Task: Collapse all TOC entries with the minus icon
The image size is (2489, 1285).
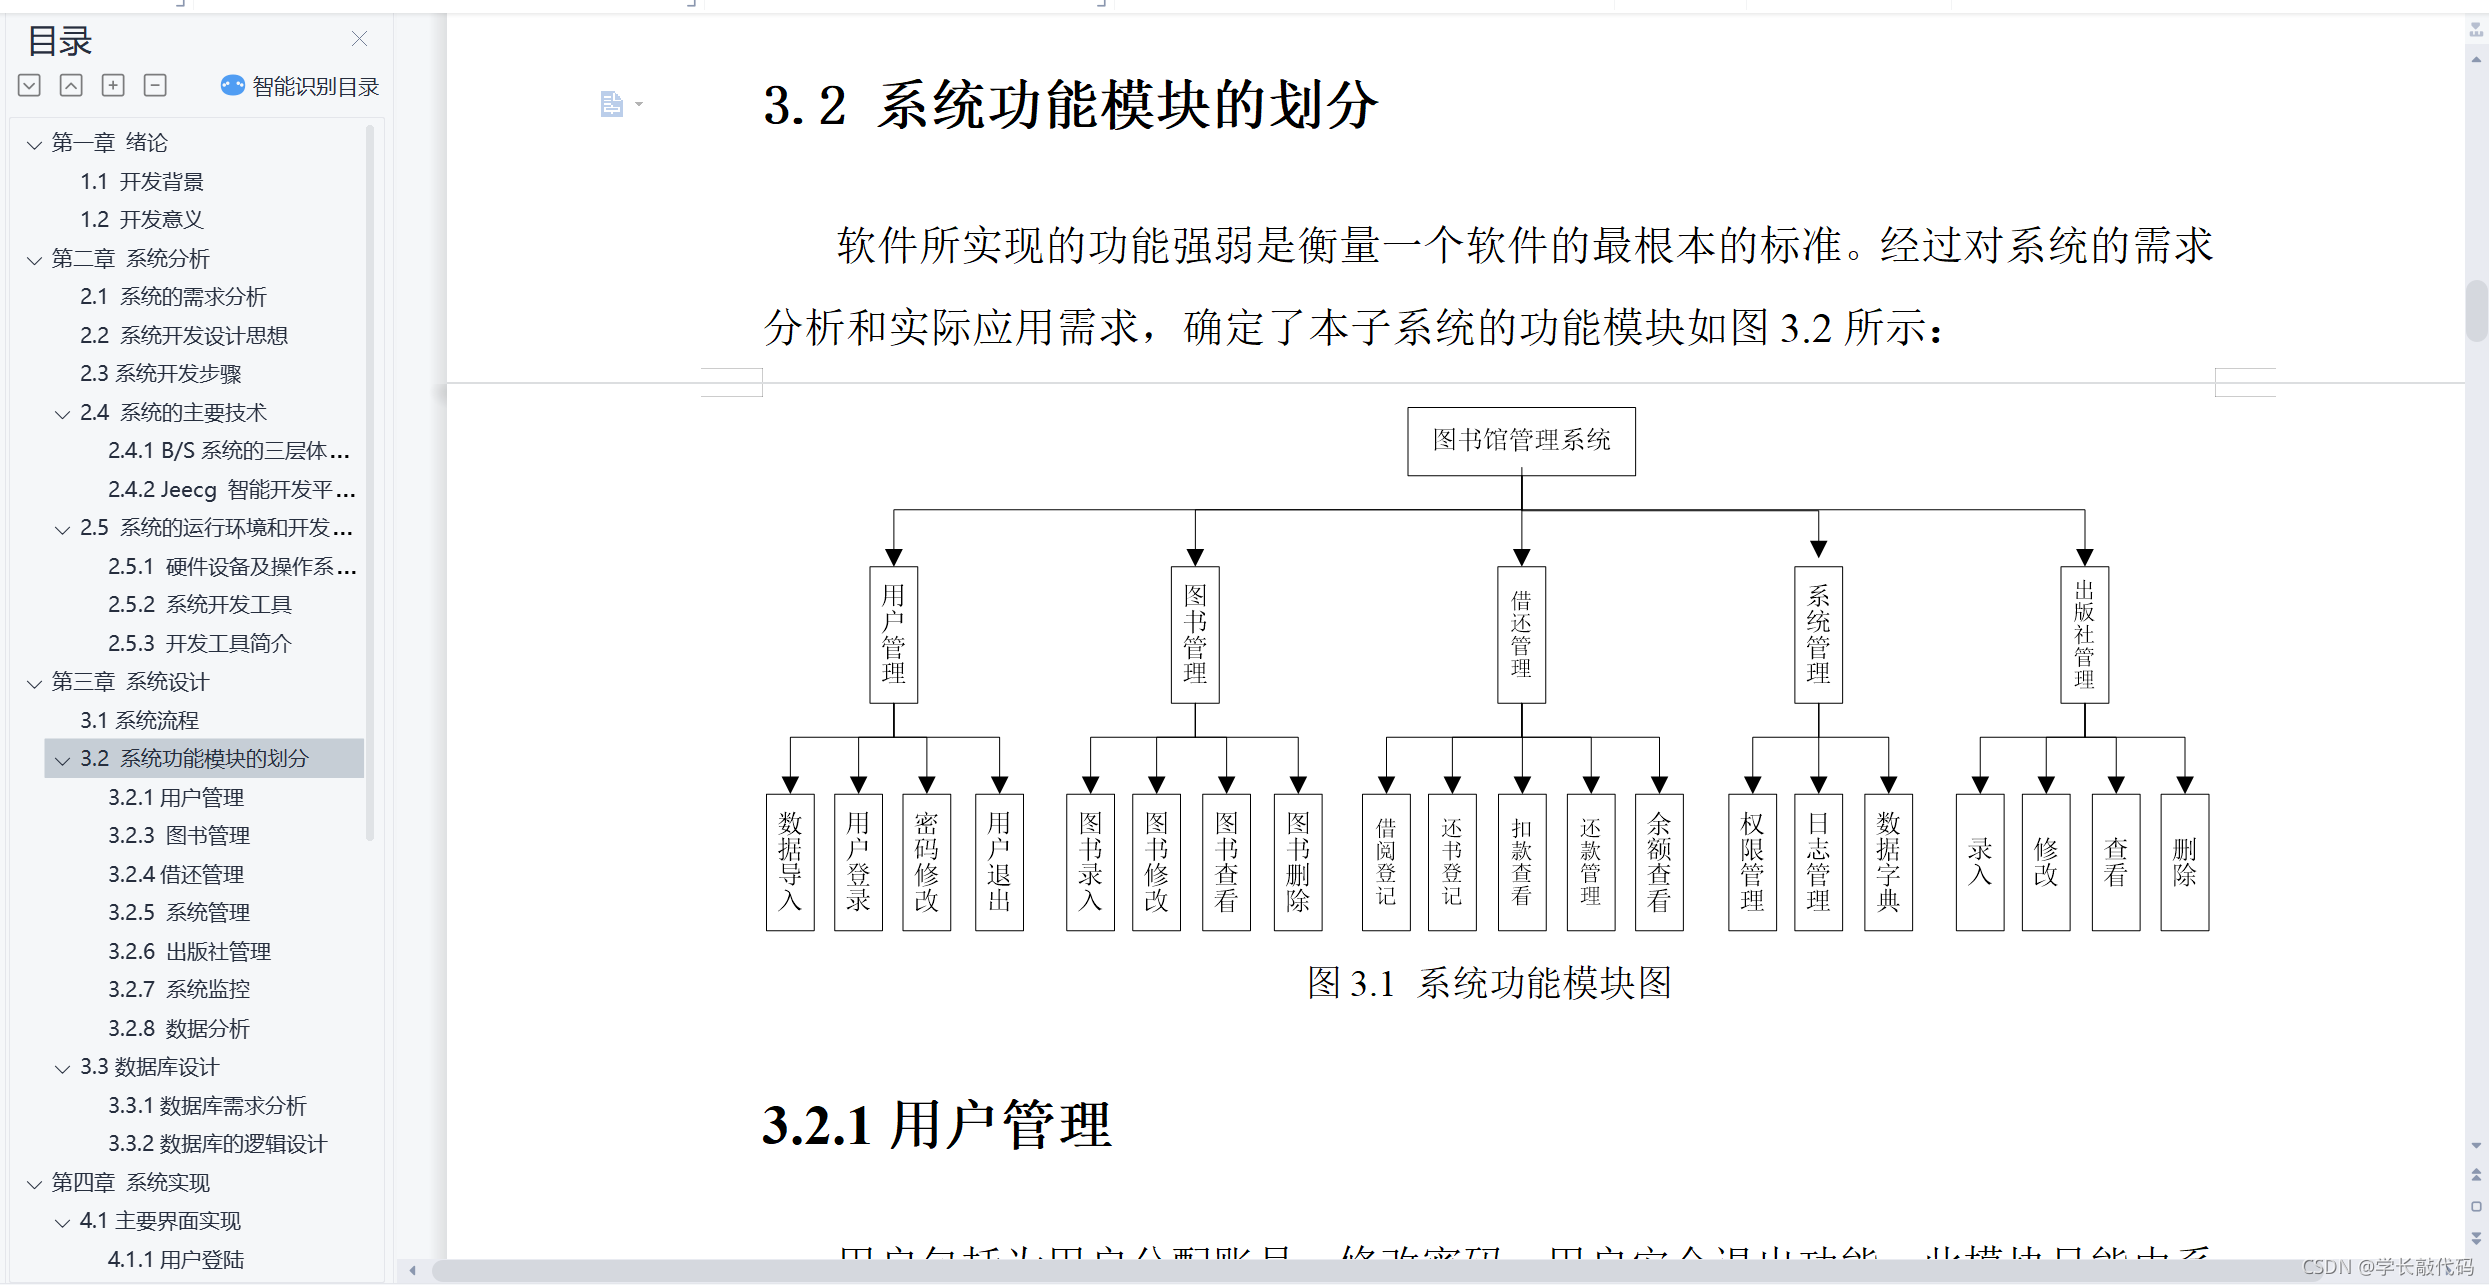Action: click(154, 85)
